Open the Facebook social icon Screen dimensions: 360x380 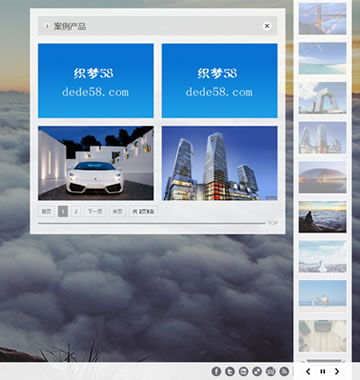pyautogui.click(x=216, y=371)
